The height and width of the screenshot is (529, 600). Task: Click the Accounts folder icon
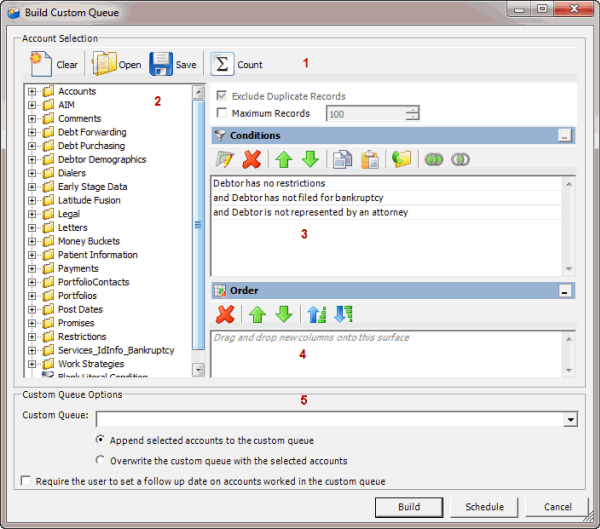pyautogui.click(x=48, y=91)
